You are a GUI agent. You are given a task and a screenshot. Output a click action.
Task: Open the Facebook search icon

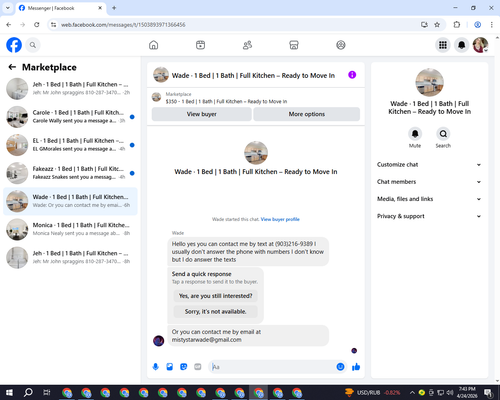coord(33,45)
